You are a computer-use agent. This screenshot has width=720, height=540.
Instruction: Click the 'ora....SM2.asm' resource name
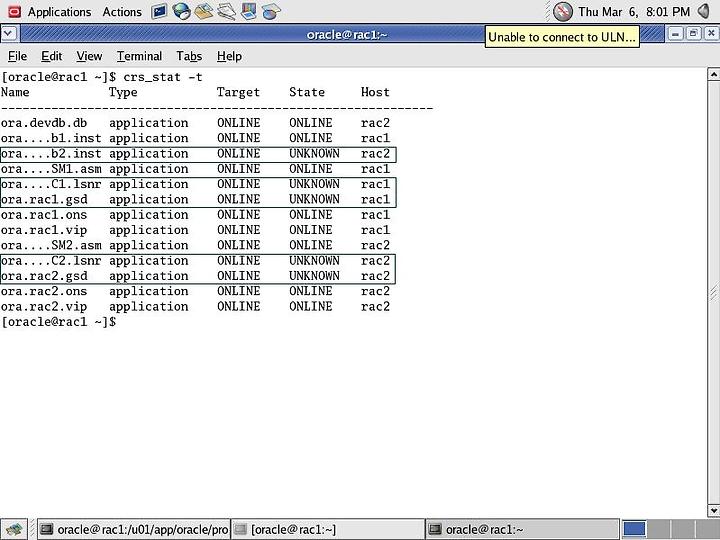tap(51, 245)
